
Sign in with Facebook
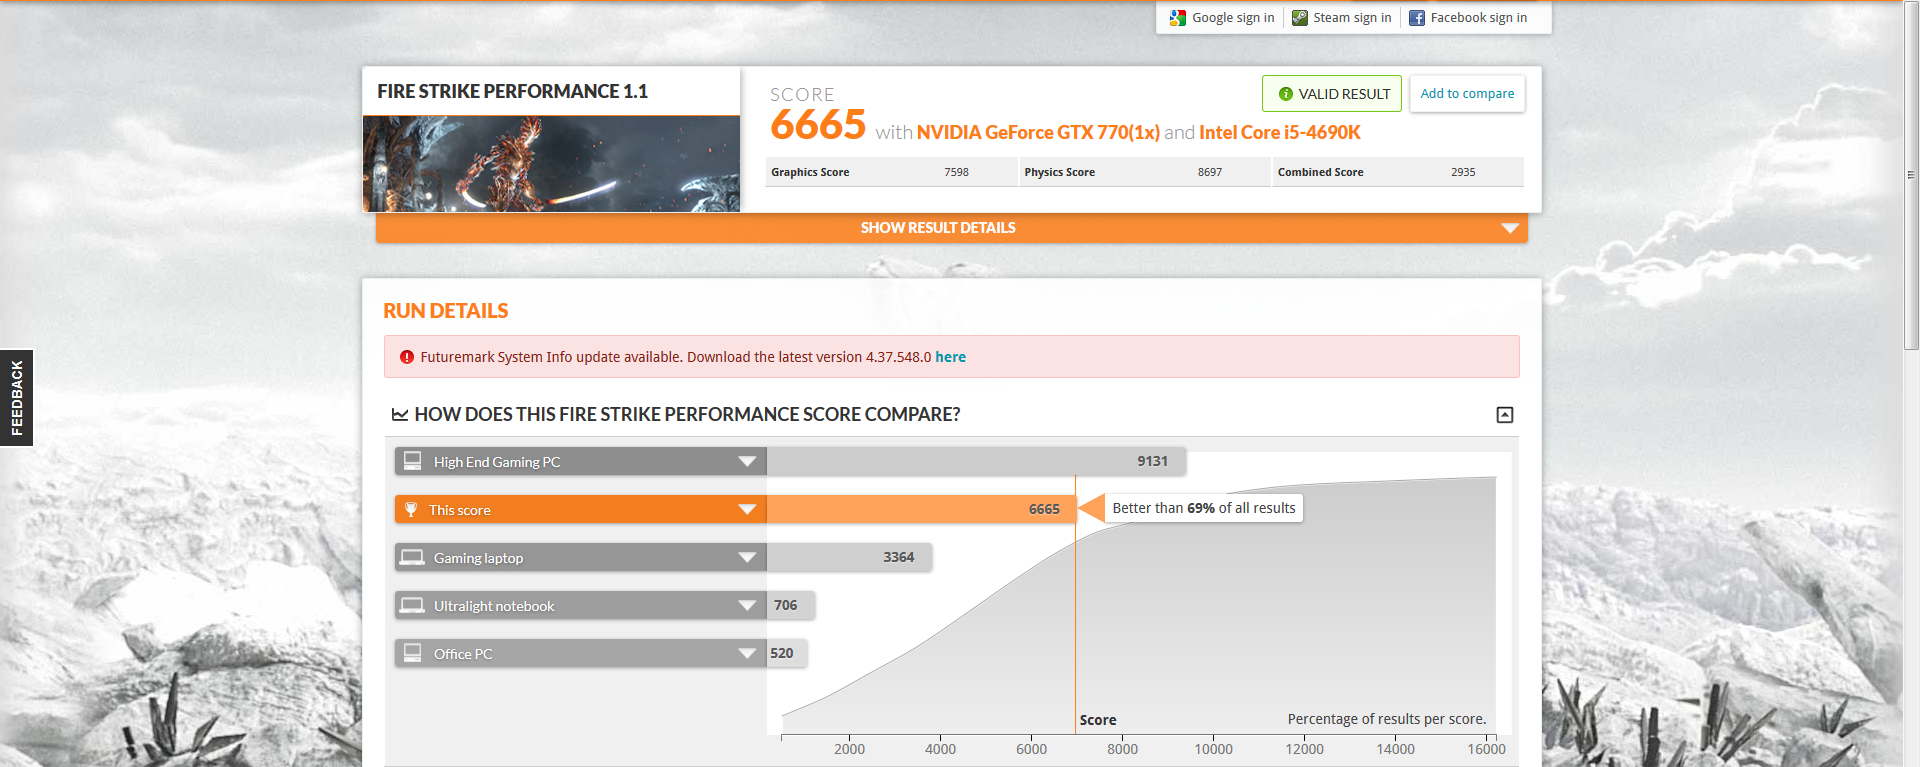click(x=1468, y=18)
